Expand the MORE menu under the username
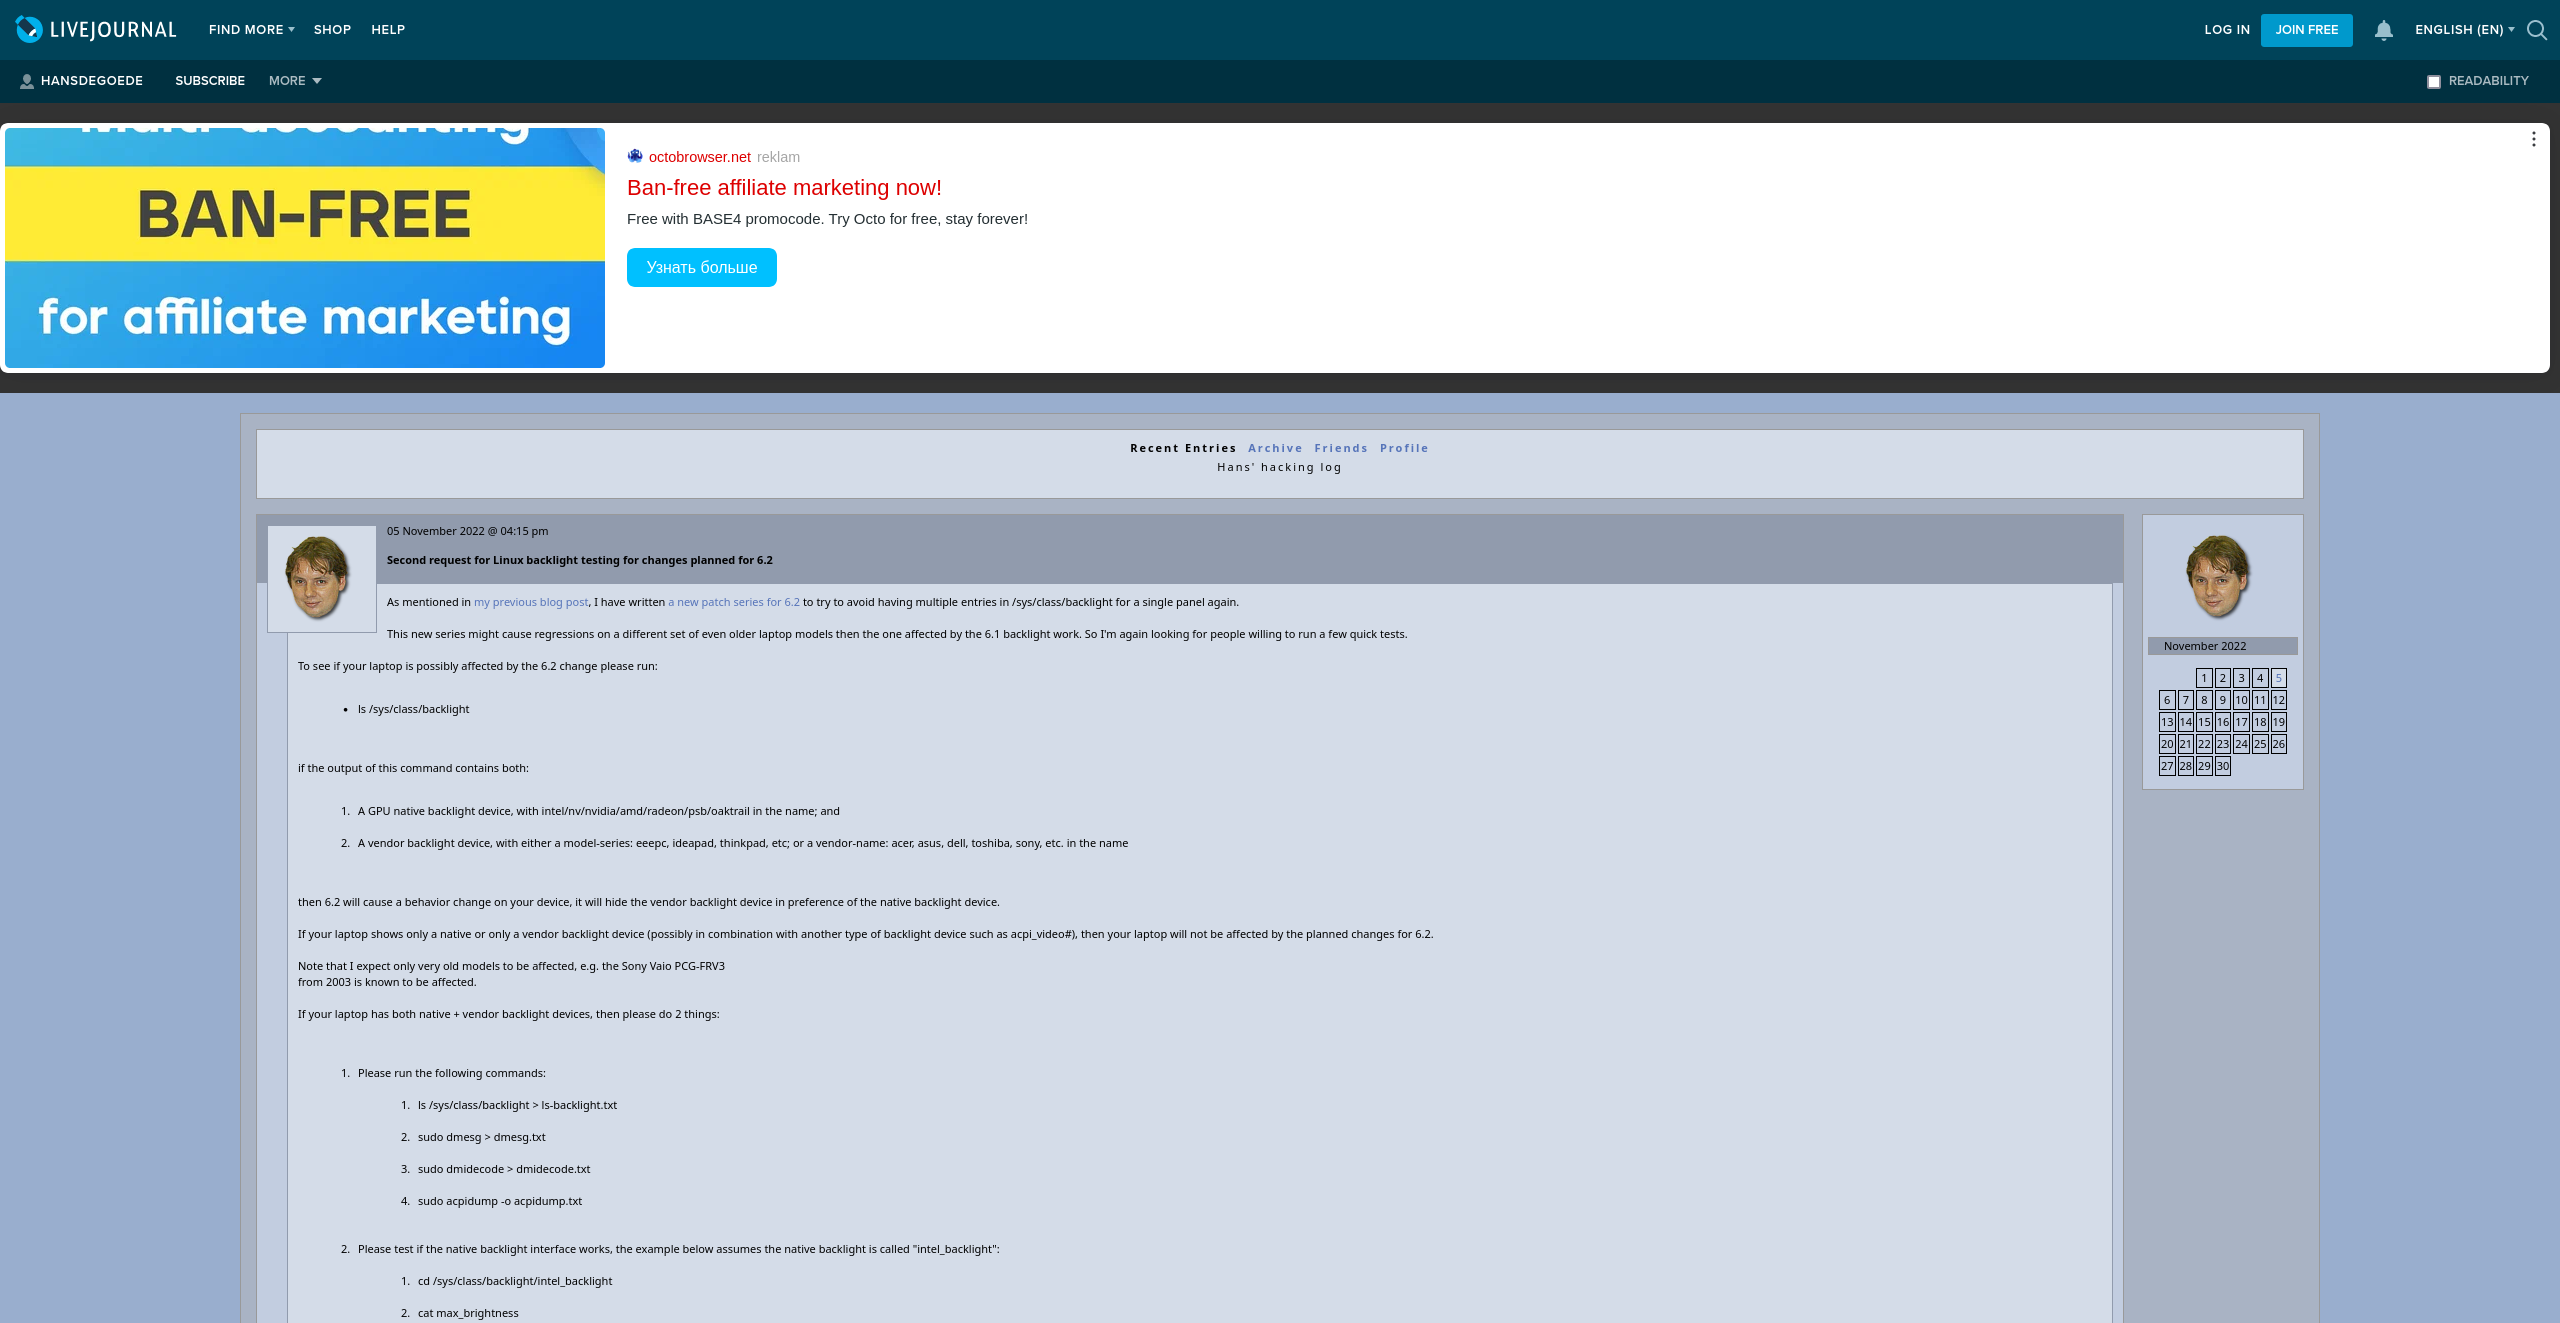The width and height of the screenshot is (2560, 1323). click(293, 80)
